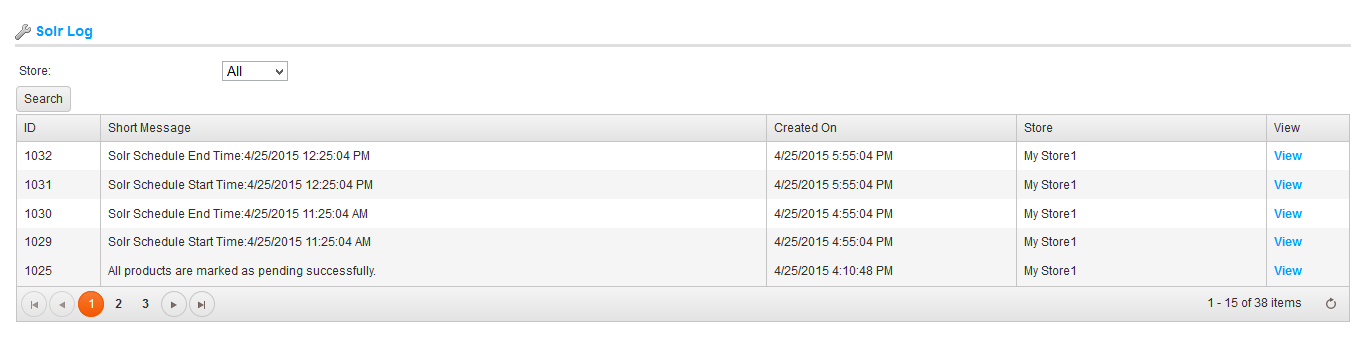Jump to last page of log
The width and height of the screenshot is (1365, 364).
[x=202, y=304]
